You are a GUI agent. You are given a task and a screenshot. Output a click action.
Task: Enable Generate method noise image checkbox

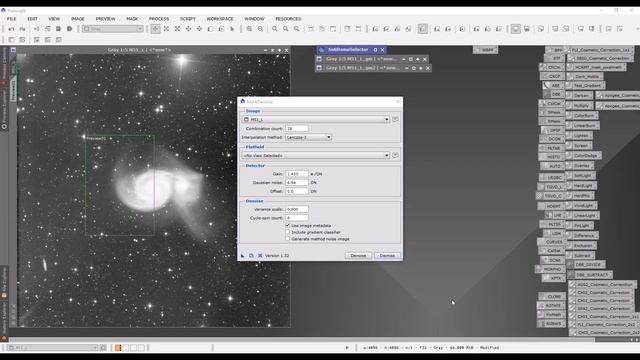[288, 239]
